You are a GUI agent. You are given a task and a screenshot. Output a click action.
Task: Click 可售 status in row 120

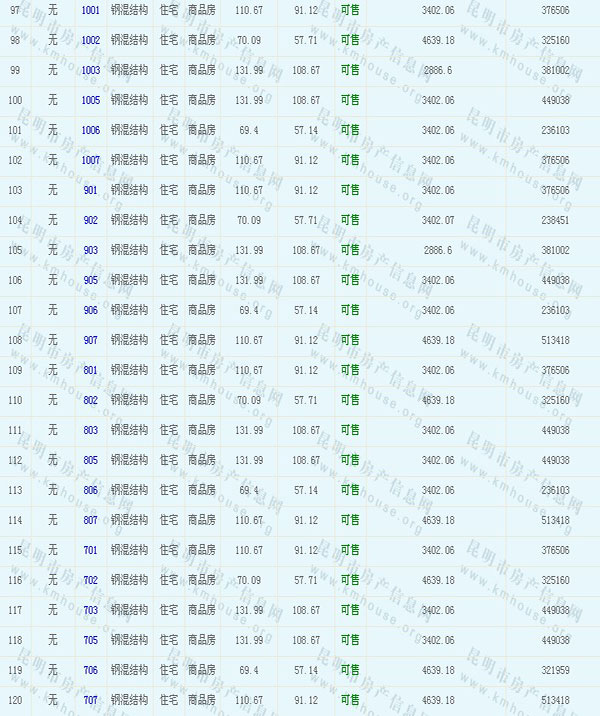pyautogui.click(x=350, y=700)
